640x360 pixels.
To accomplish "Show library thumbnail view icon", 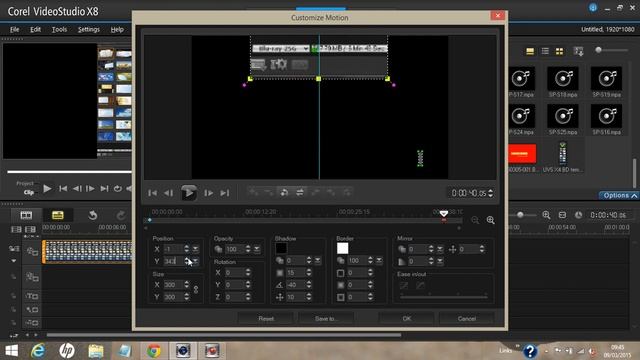I will 560,51.
